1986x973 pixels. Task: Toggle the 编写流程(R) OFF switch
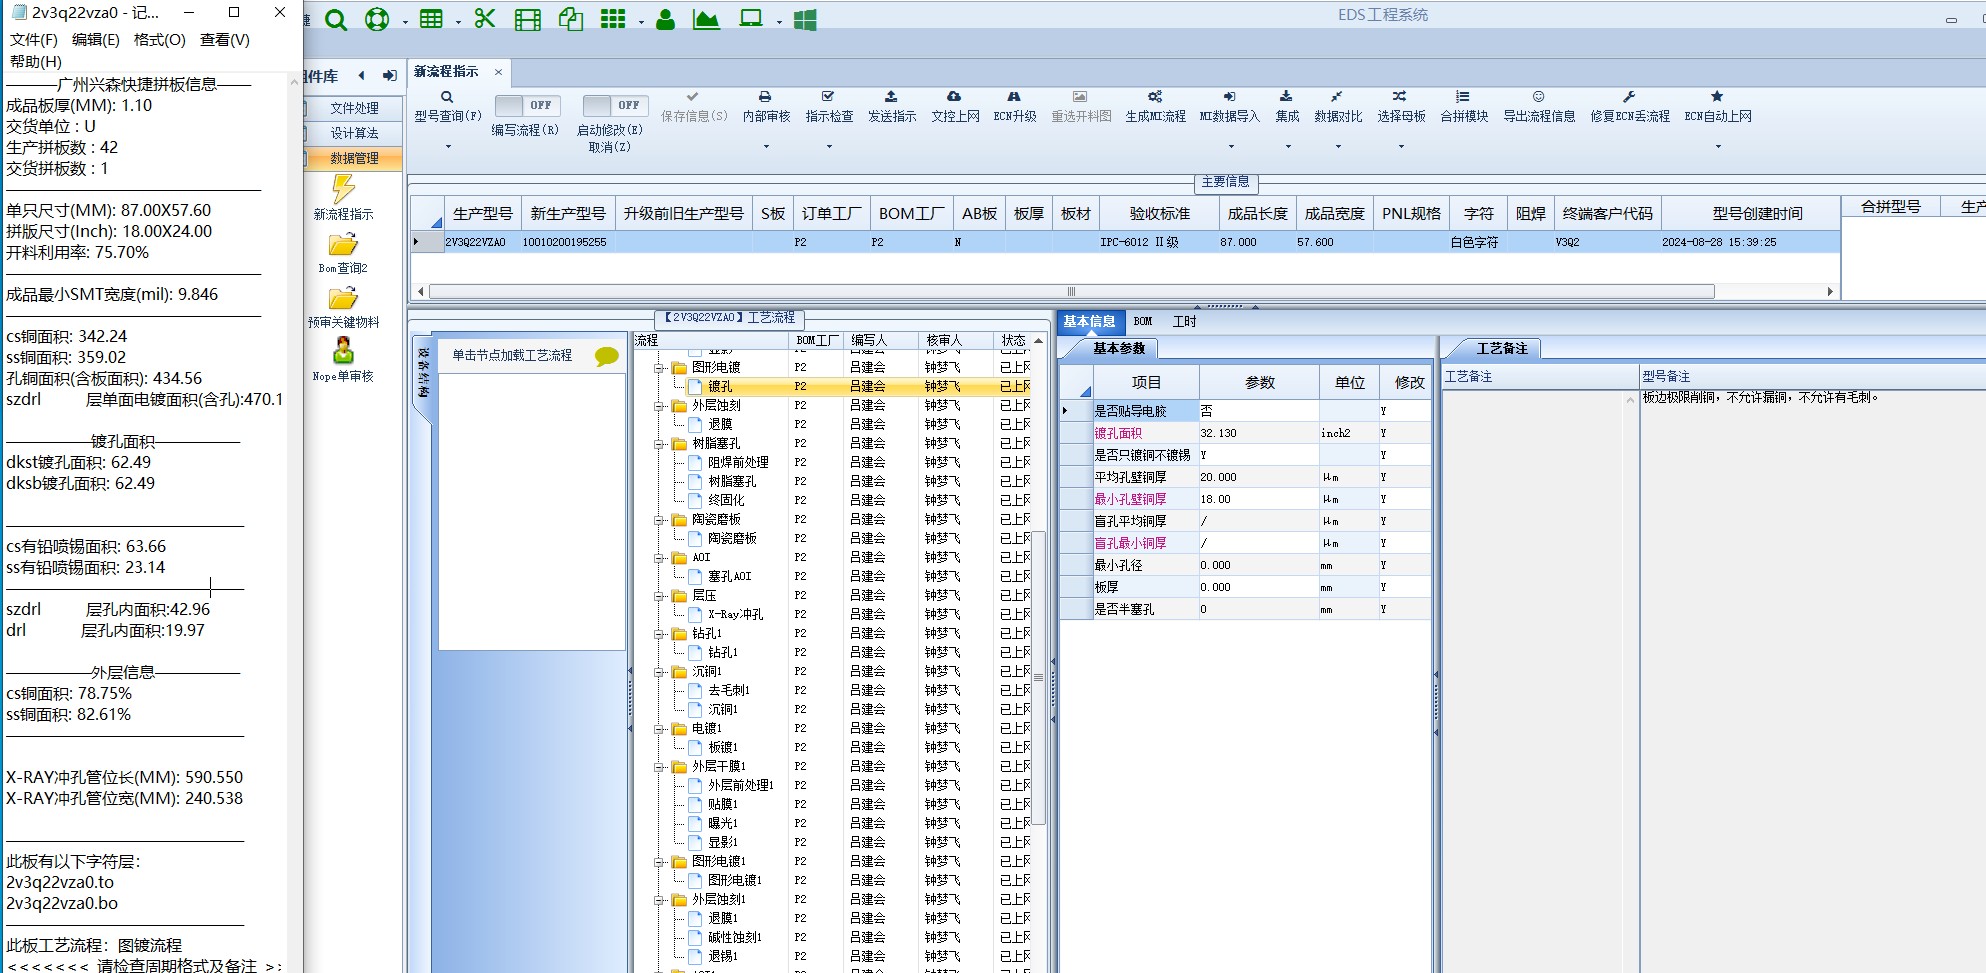pyautogui.click(x=528, y=105)
